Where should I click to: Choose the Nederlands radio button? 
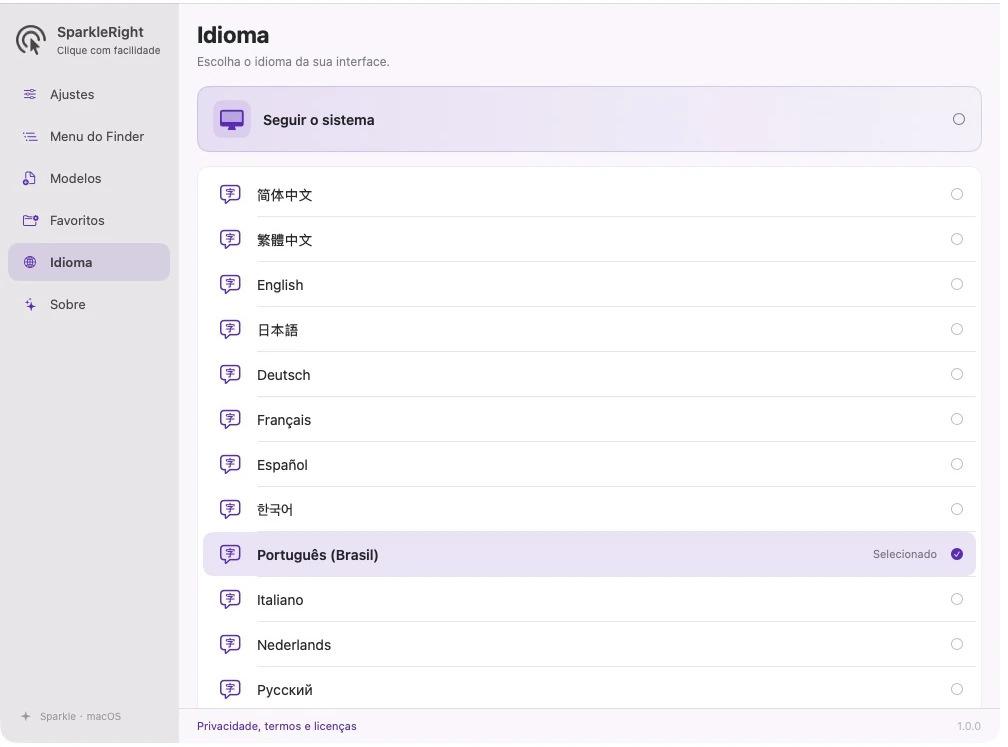[957, 644]
